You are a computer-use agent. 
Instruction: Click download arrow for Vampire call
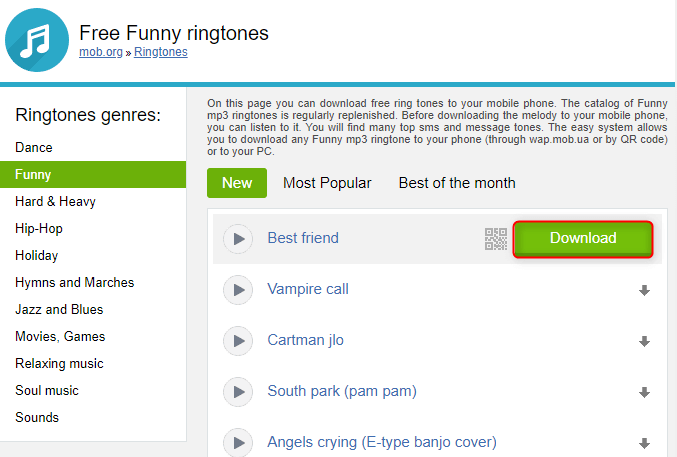pyautogui.click(x=644, y=291)
